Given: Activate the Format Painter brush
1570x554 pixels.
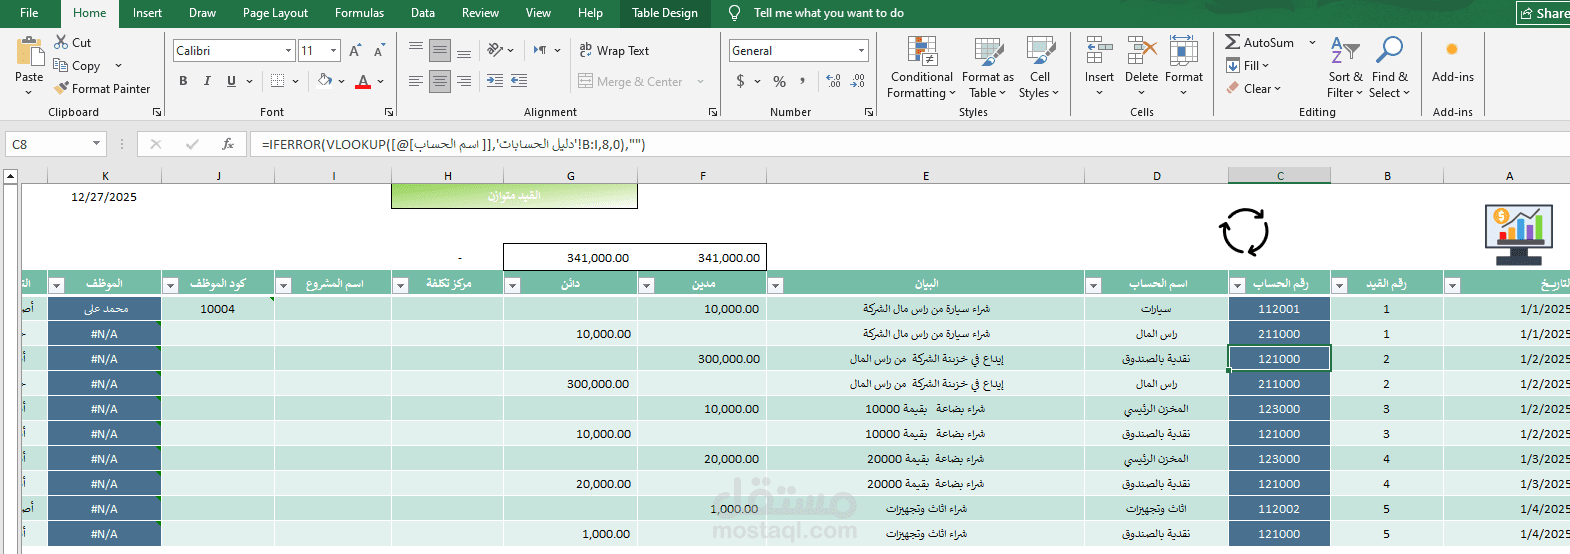Looking at the screenshot, I should 61,88.
